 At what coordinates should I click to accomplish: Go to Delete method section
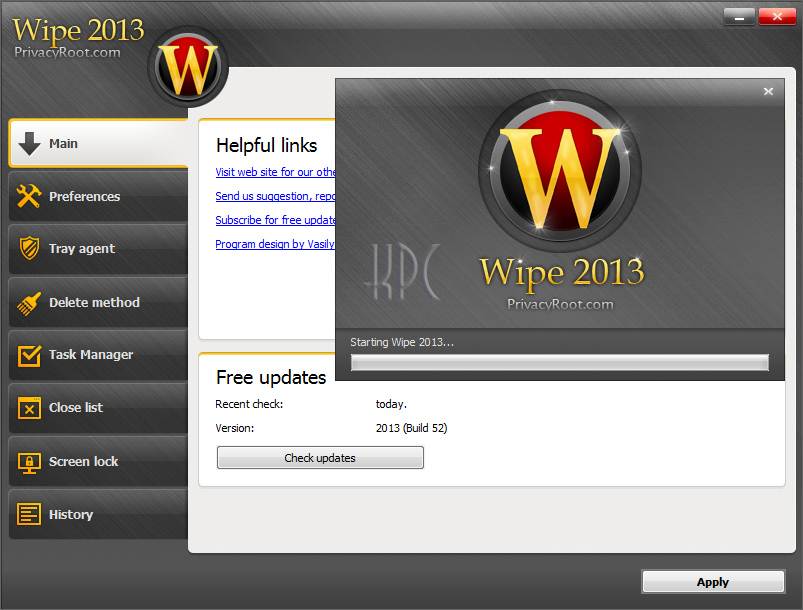tap(98, 303)
